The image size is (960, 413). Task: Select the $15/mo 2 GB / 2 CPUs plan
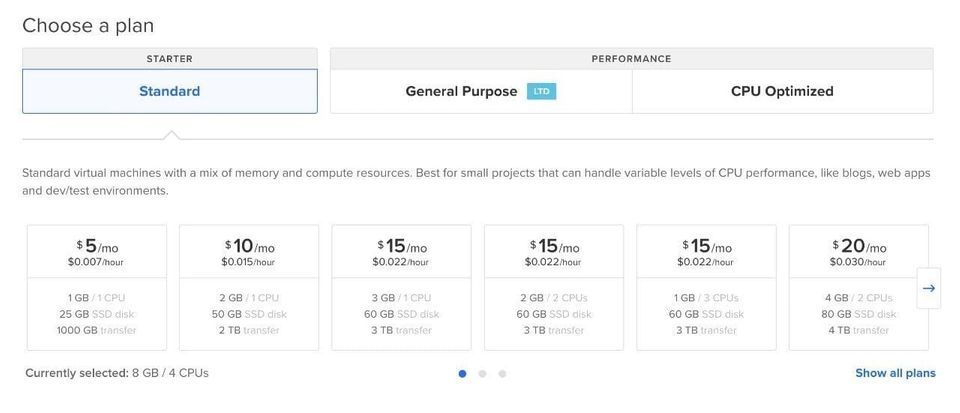pos(554,287)
